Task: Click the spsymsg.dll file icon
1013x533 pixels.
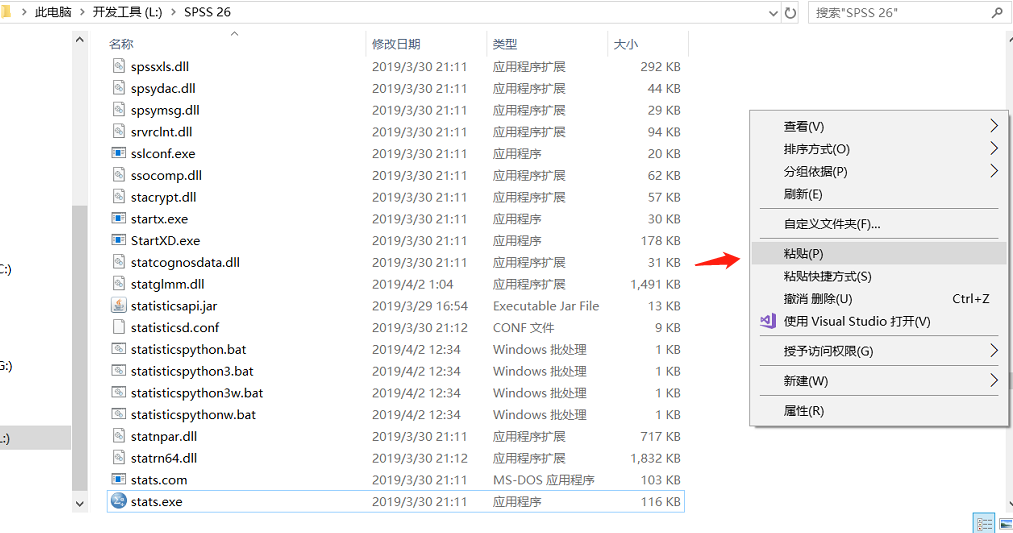Action: (x=118, y=110)
